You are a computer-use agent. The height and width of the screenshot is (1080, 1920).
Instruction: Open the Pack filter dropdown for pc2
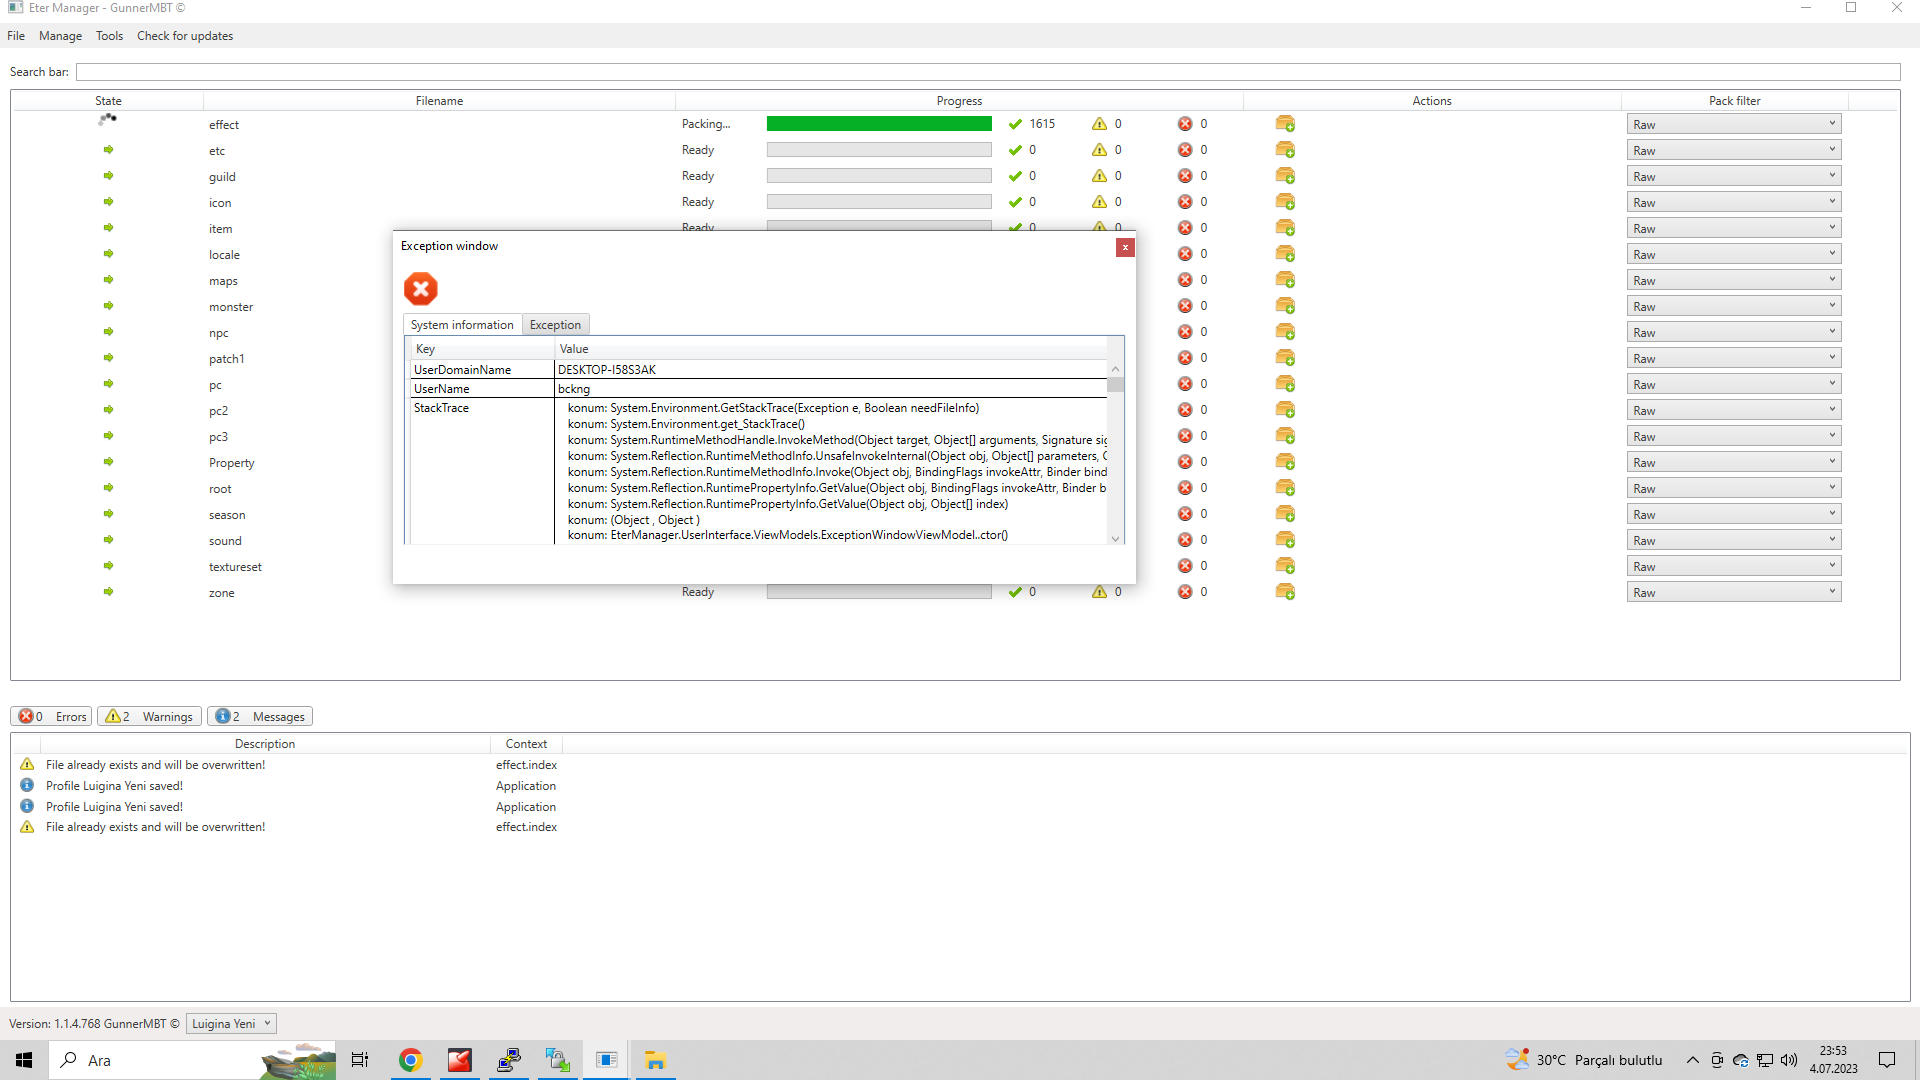coord(1734,410)
